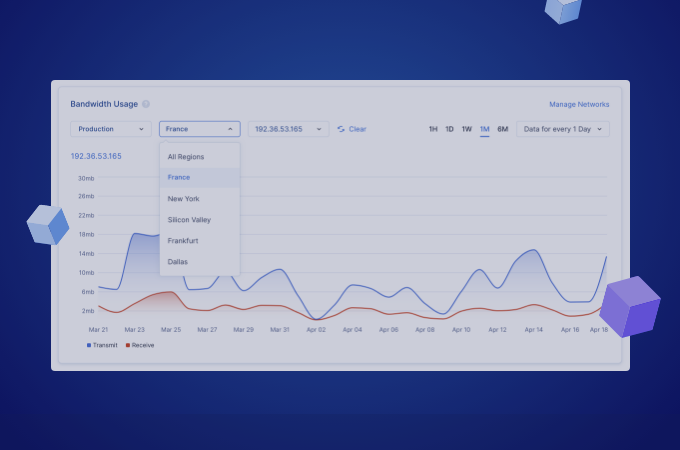Switch to the 1D time range
This screenshot has height=450, width=680.
(449, 129)
